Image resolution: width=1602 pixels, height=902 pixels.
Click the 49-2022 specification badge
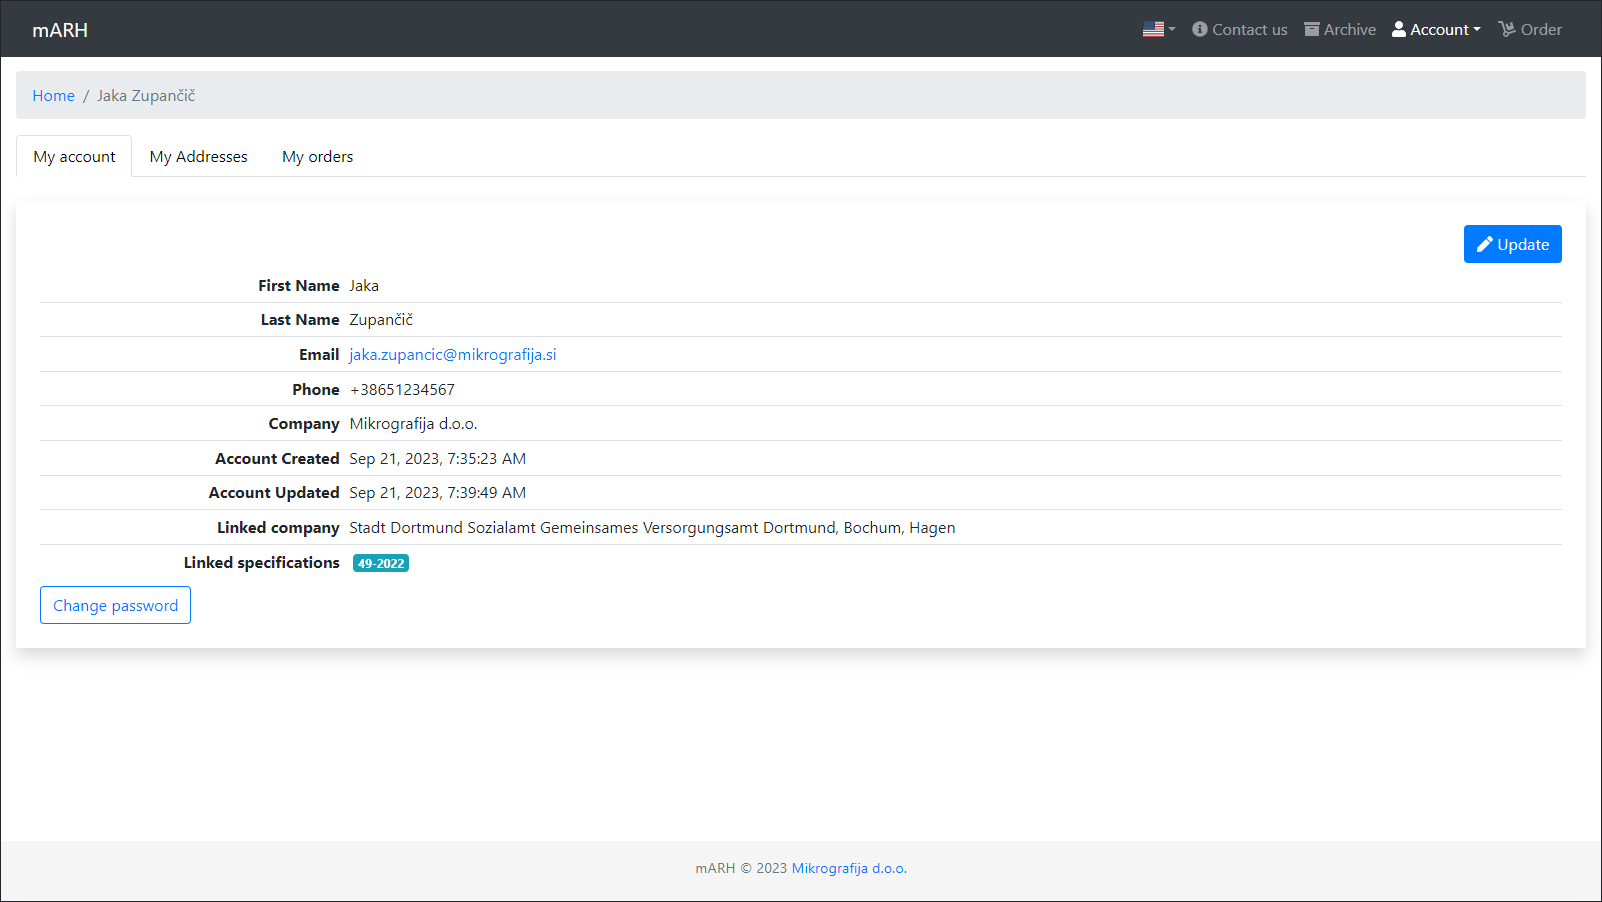coord(381,564)
